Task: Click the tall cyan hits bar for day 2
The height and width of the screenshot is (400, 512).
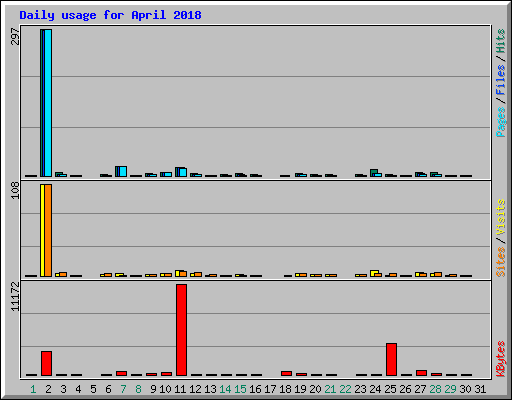Action: coord(48,103)
